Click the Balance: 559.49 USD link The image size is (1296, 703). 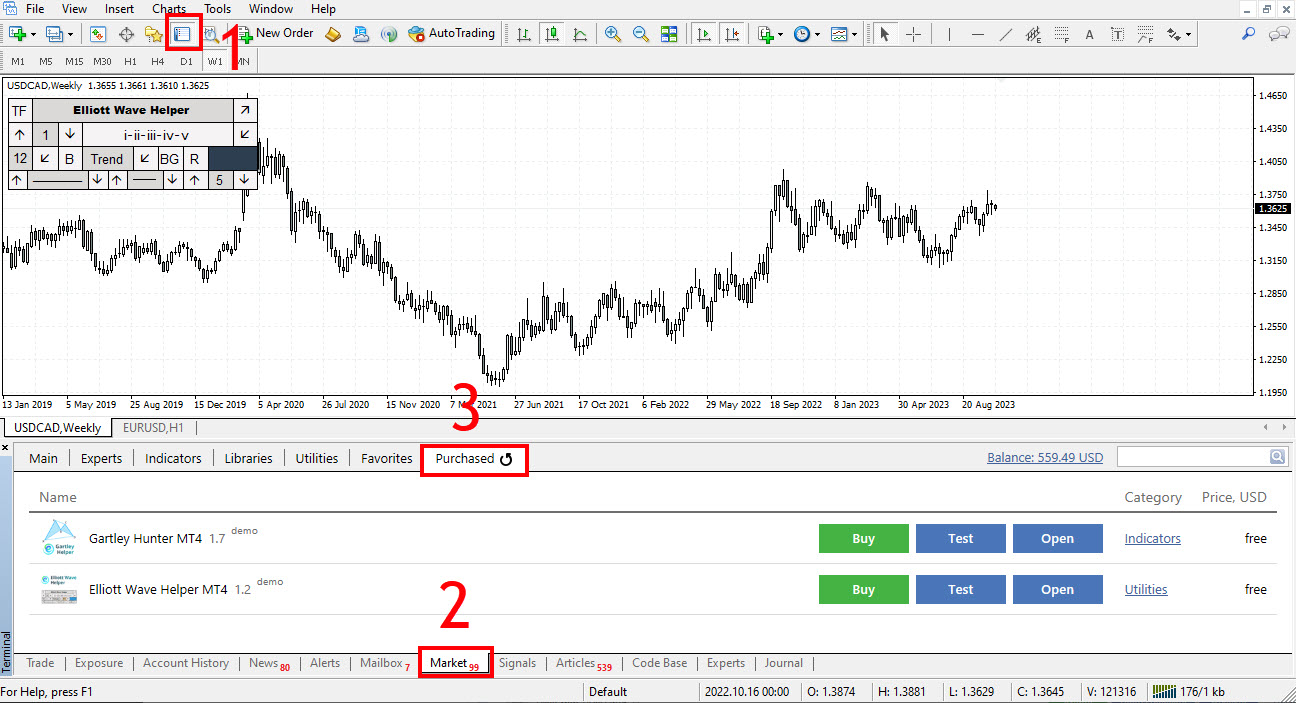point(1045,457)
